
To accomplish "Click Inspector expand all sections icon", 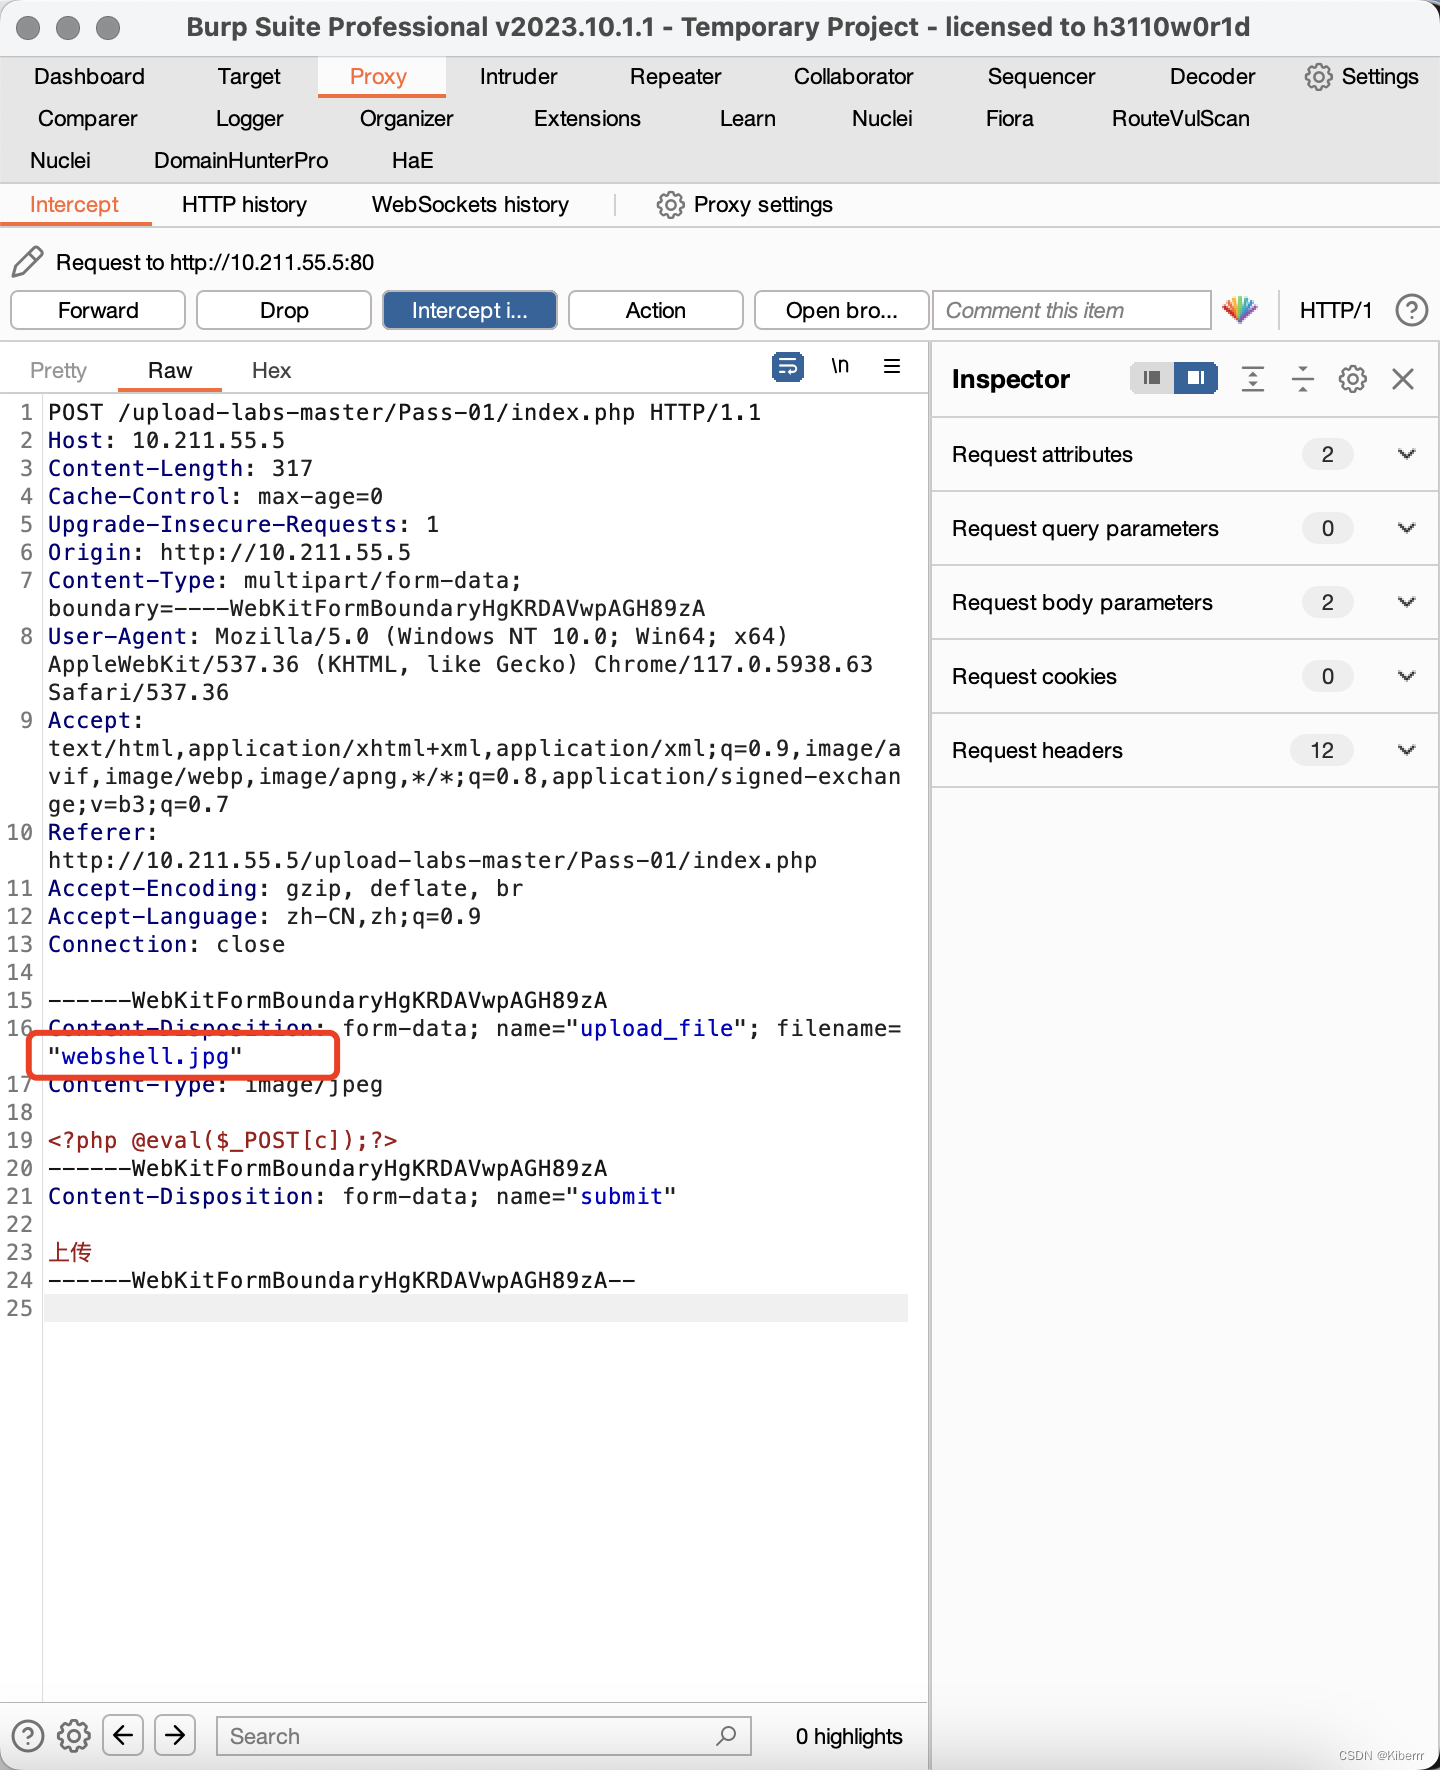I will pyautogui.click(x=1253, y=379).
